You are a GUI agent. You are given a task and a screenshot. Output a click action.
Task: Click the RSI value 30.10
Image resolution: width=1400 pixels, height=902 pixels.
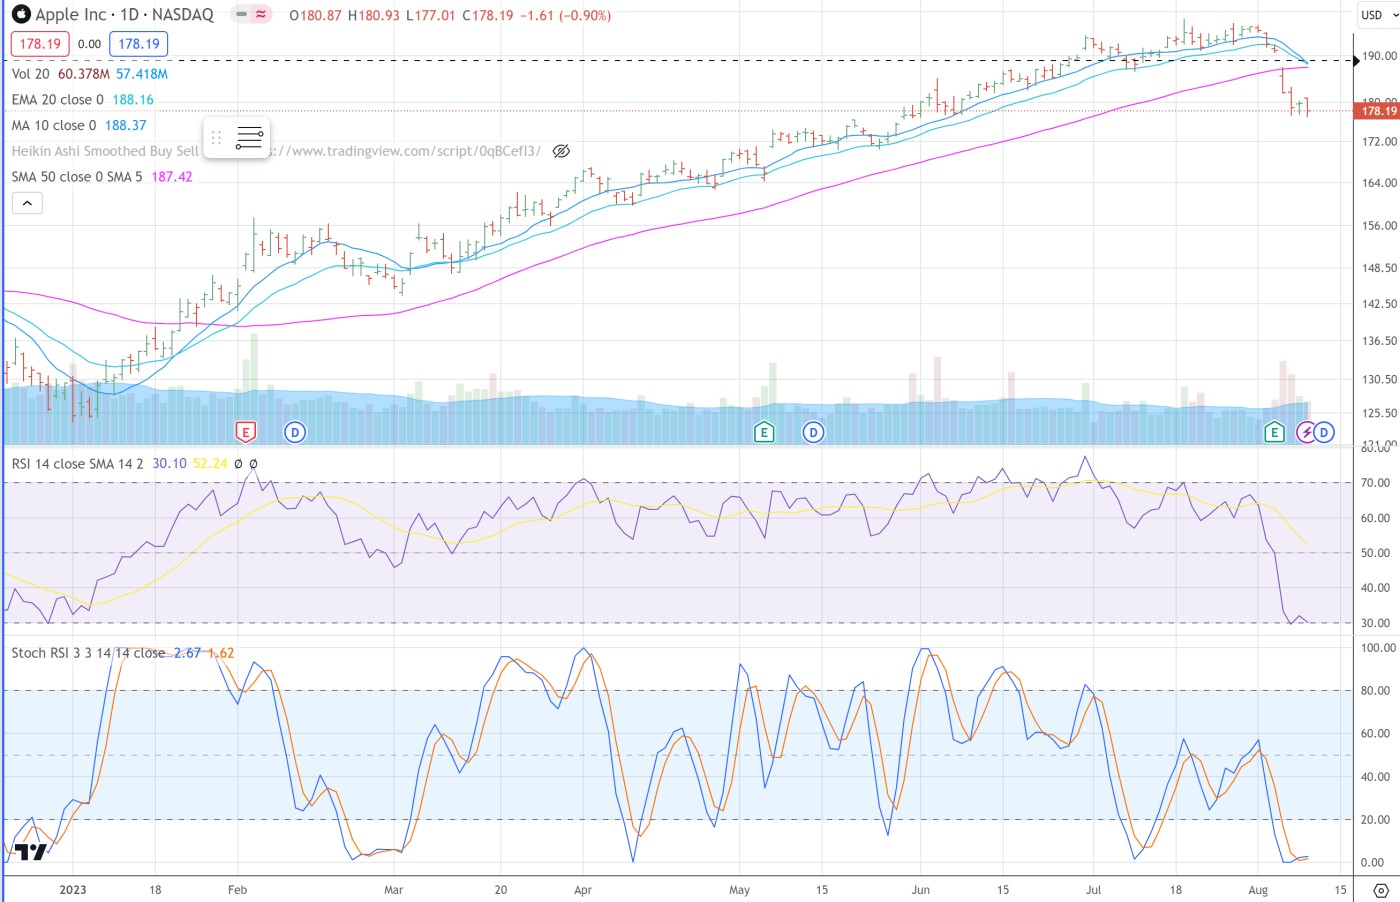click(169, 464)
